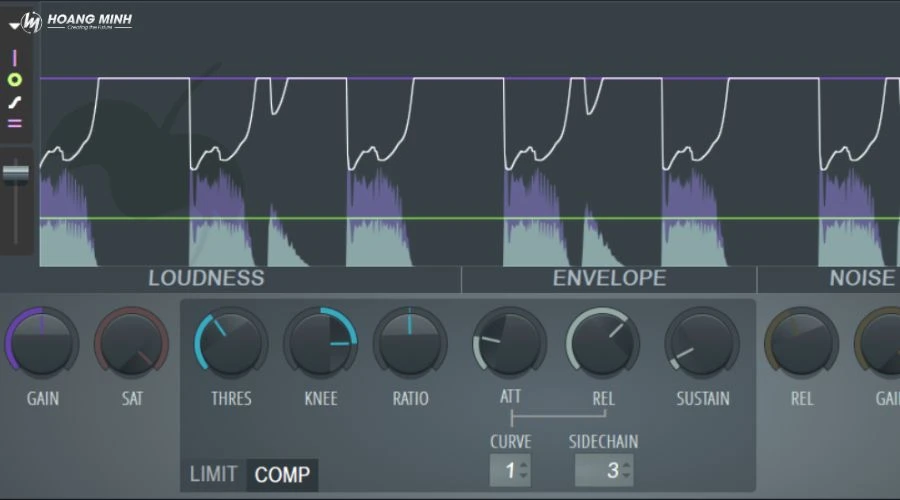This screenshot has height=500, width=900.
Task: Click the SIDECHAIN value box showing 3
Action: (604, 471)
